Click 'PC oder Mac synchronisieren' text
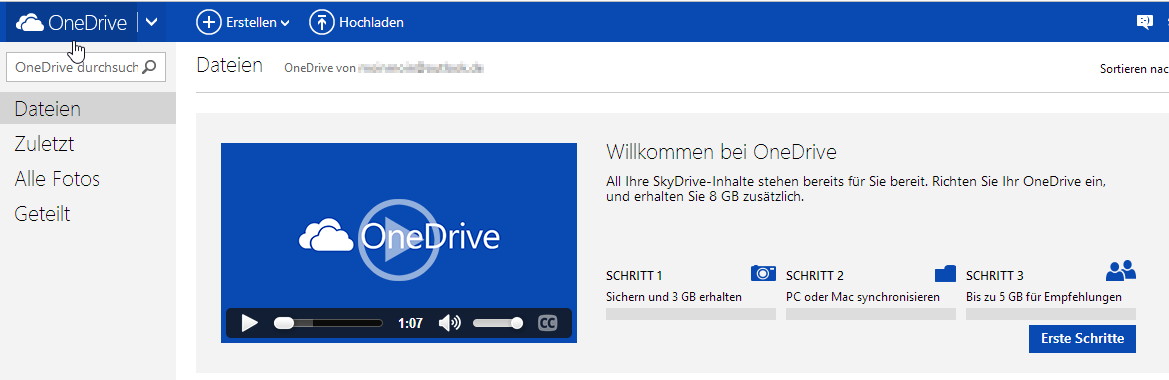The width and height of the screenshot is (1169, 380). tap(863, 297)
